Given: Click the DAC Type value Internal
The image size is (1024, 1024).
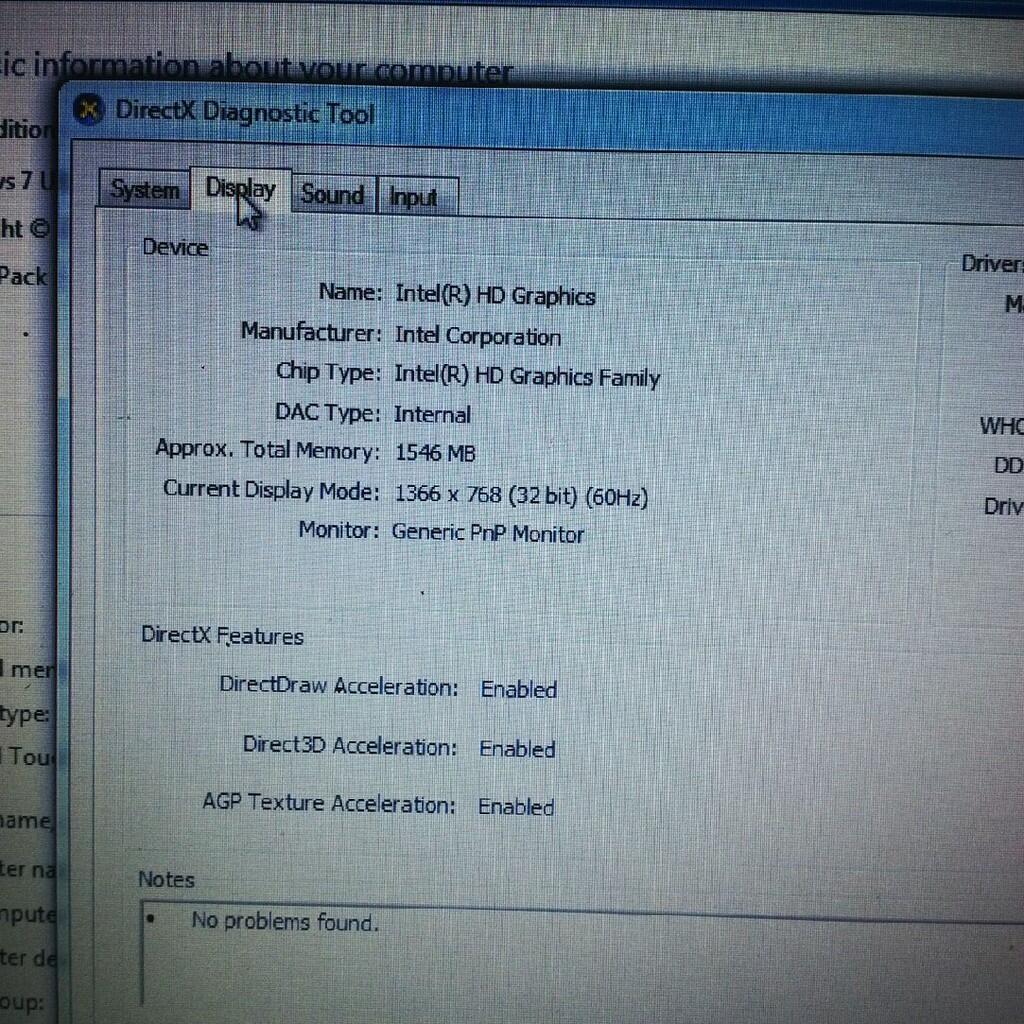Looking at the screenshot, I should click(x=432, y=414).
